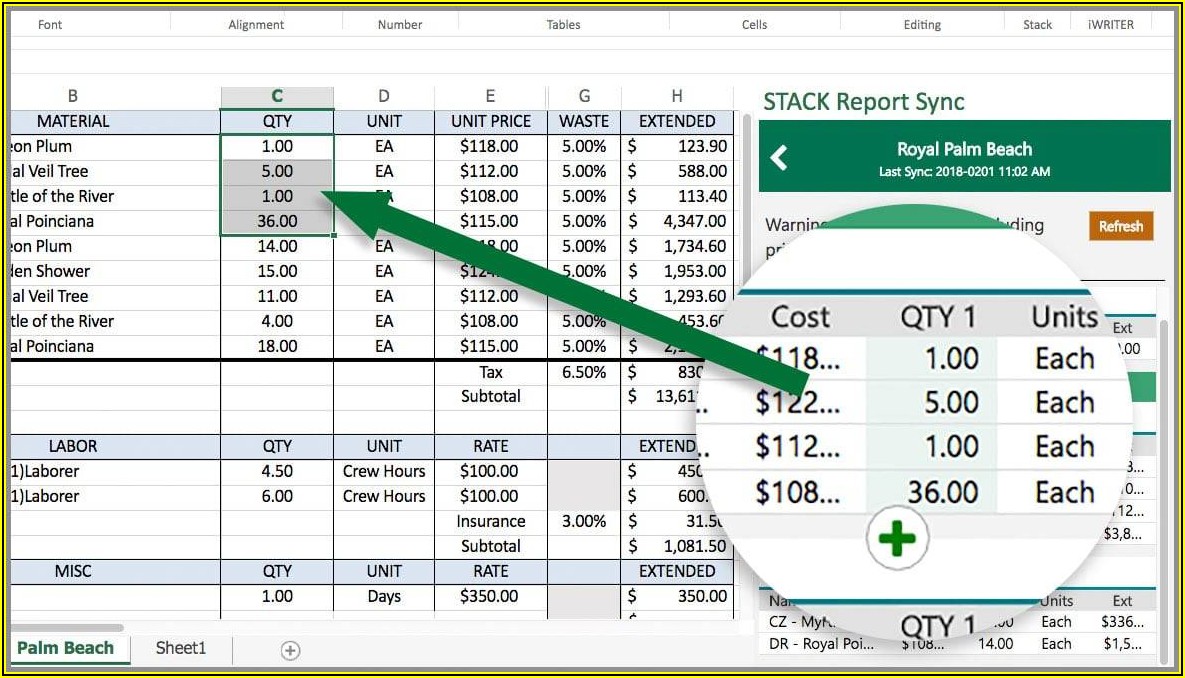Add a new sheet with plus icon

point(290,650)
